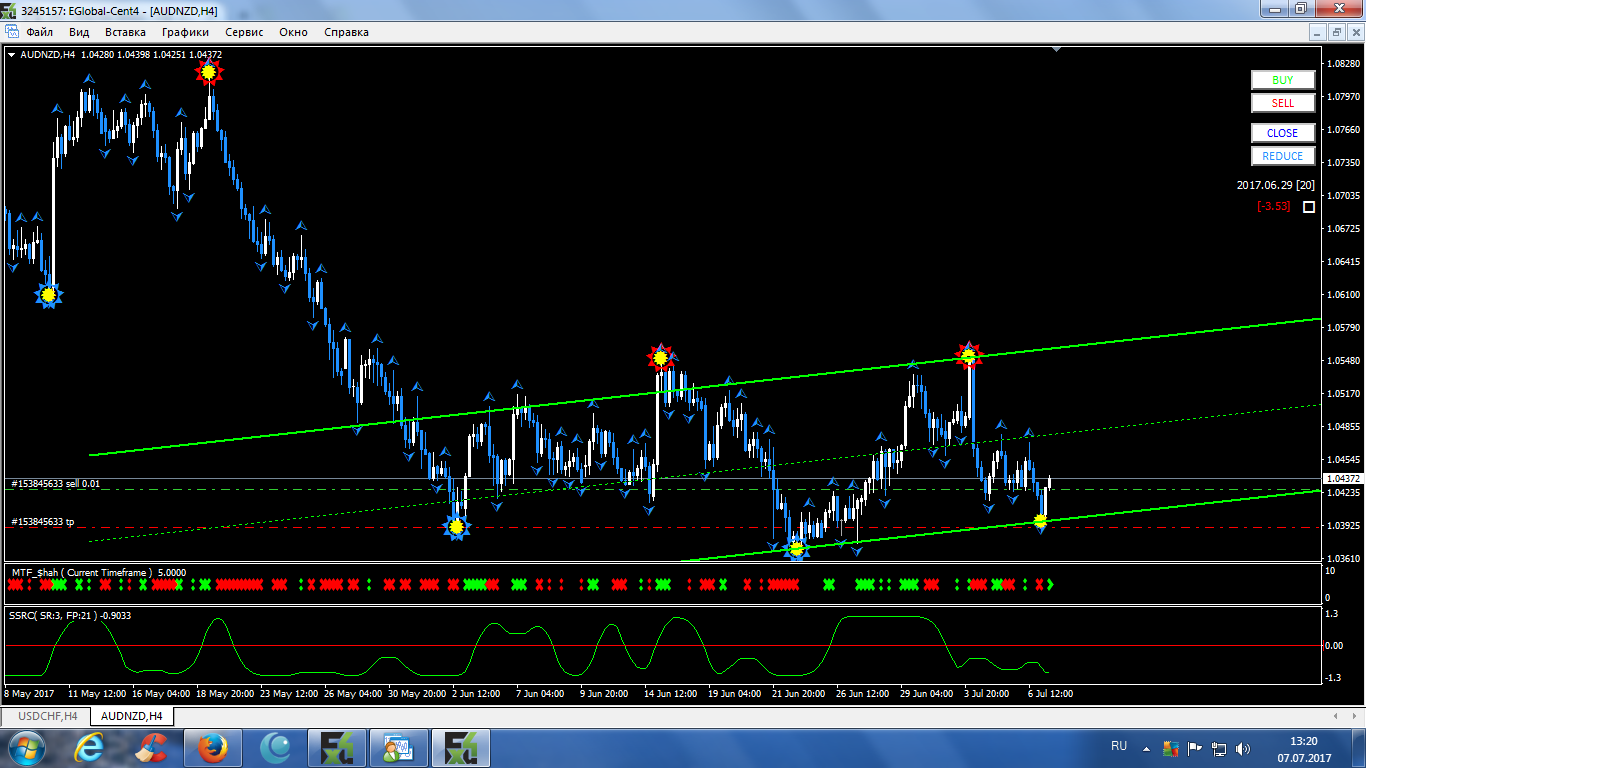Click the '14 Jun 12:00' time axis label
The width and height of the screenshot is (1600, 780).
pyautogui.click(x=670, y=694)
